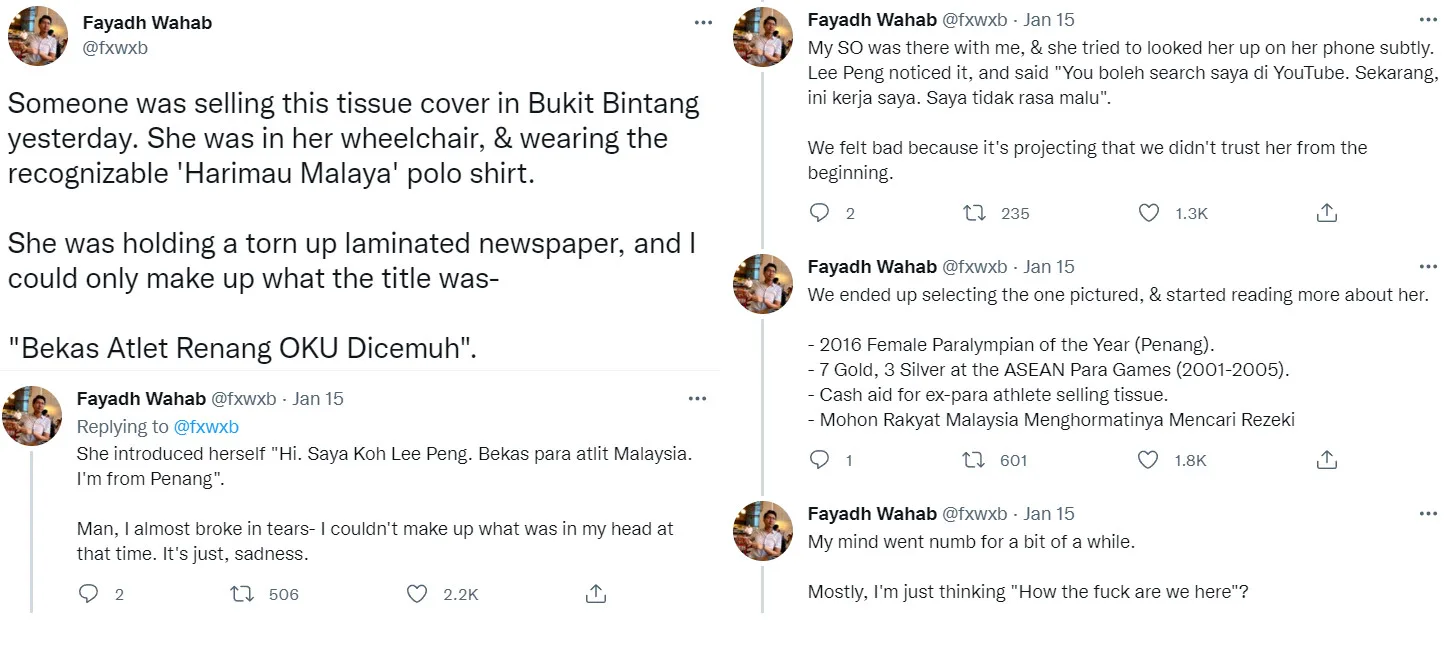
Task: Open the @fxwxb link after 'Replying to'
Action: [x=206, y=427]
